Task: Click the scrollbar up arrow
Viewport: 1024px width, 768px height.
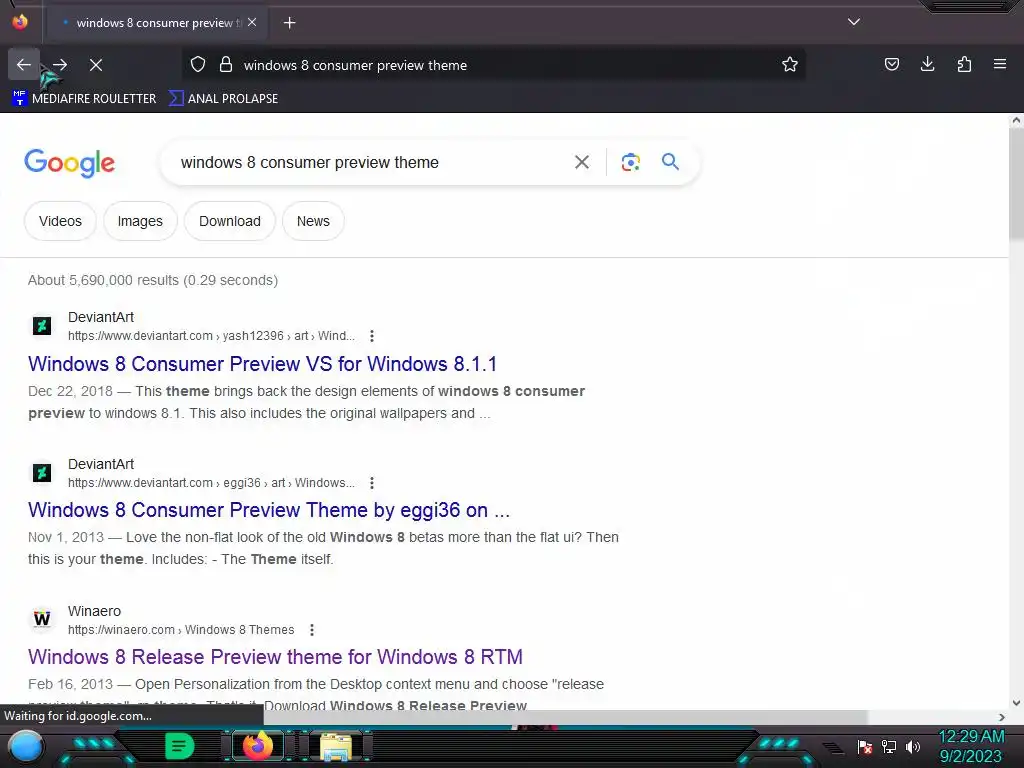Action: coord(1016,120)
